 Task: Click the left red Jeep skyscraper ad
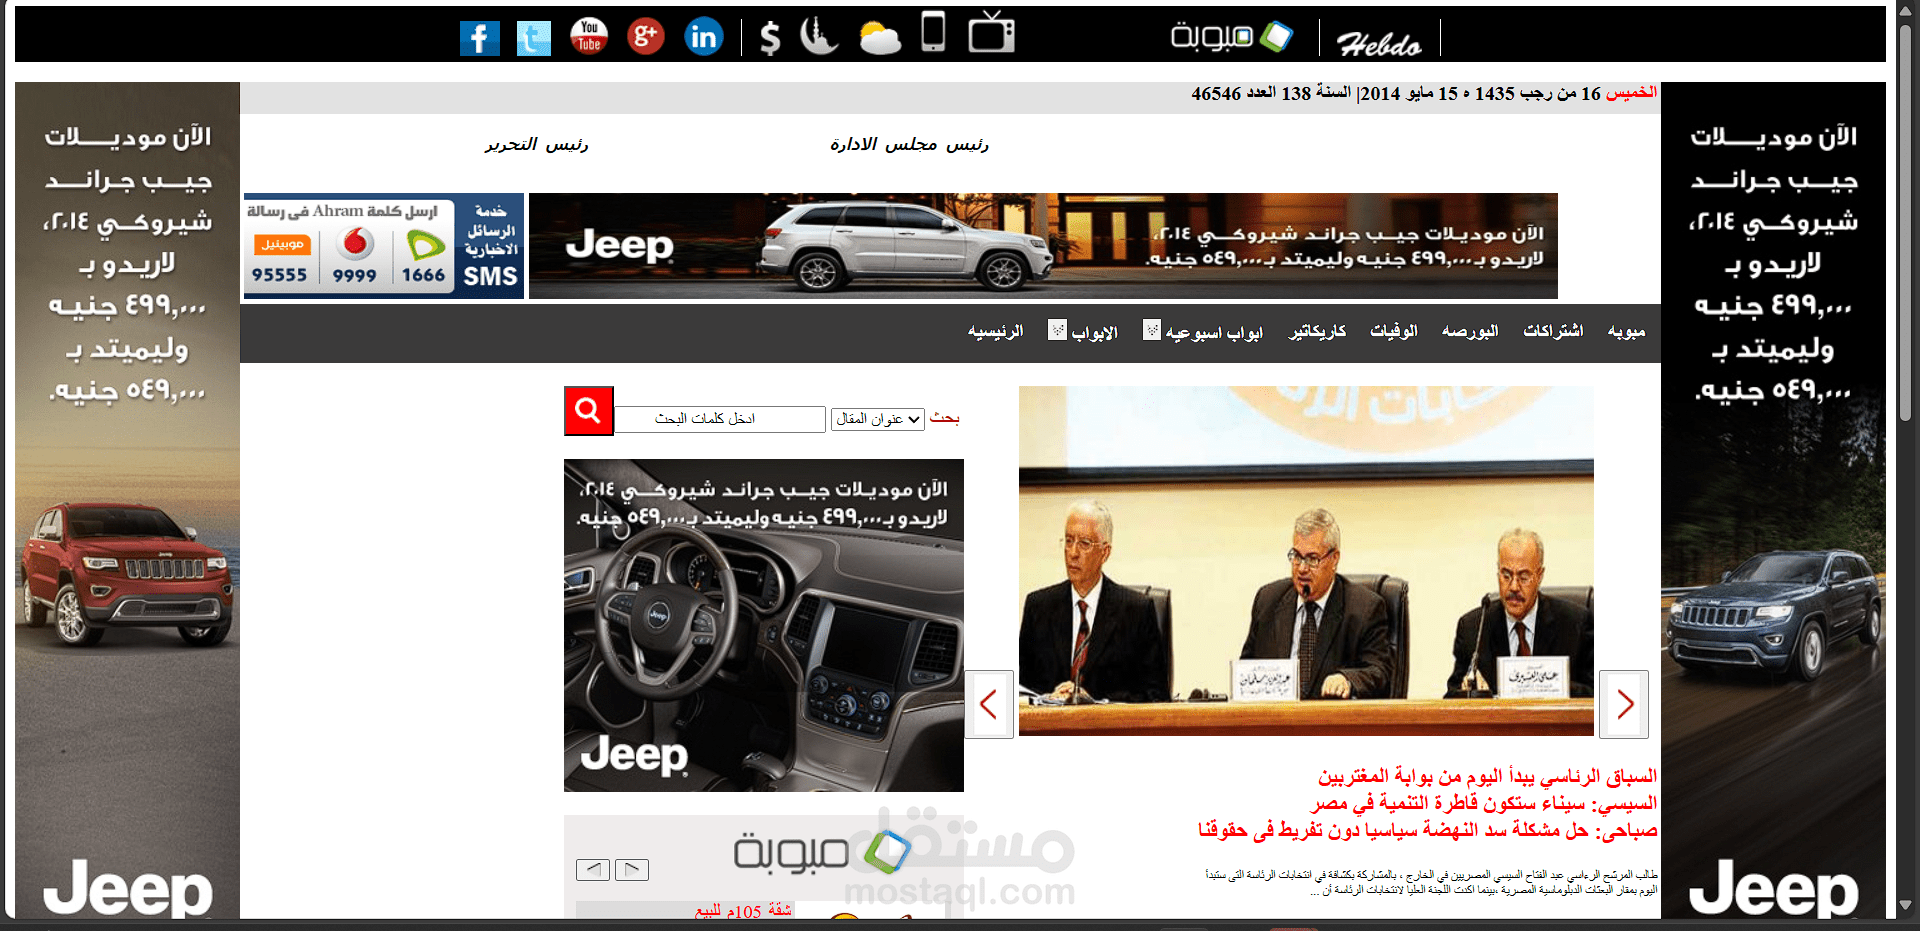point(127,500)
